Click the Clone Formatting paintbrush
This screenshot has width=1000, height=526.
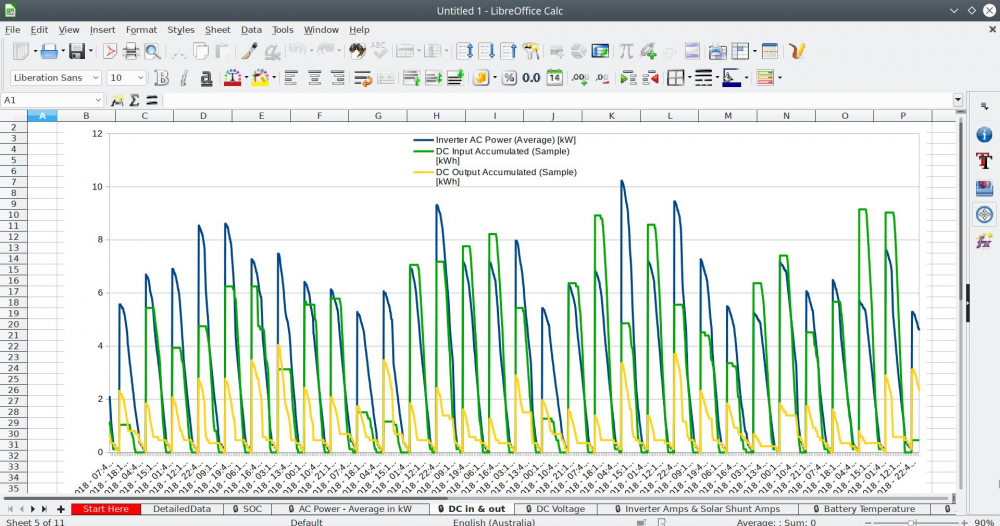249,51
